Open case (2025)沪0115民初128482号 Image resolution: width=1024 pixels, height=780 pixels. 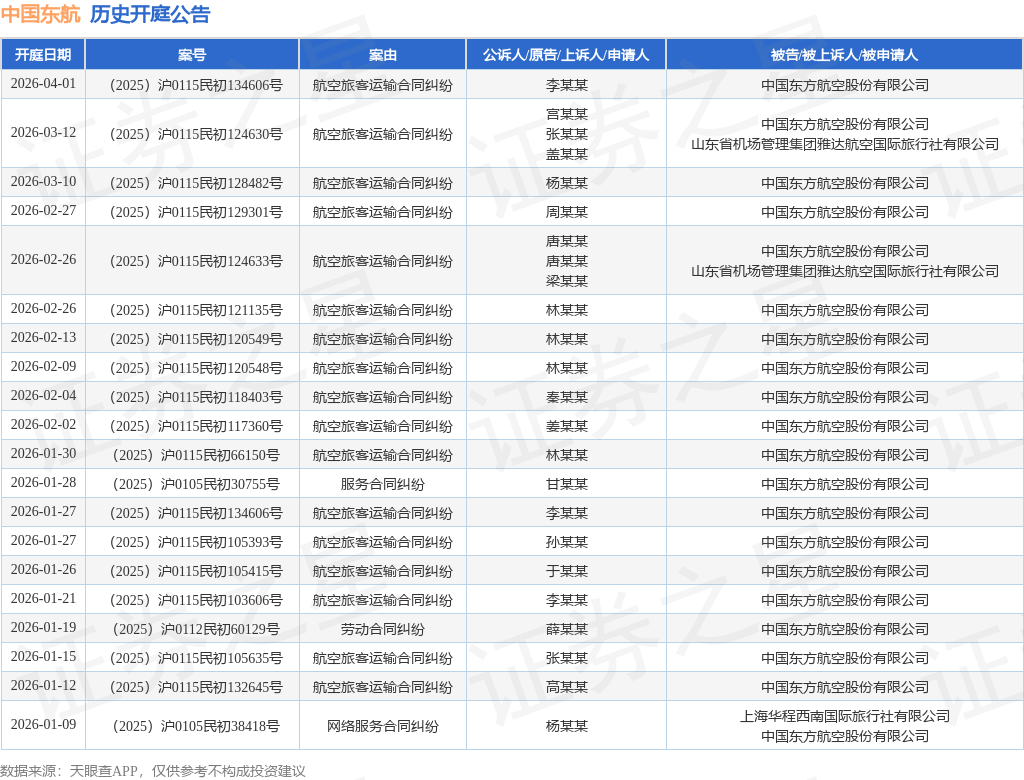point(192,183)
